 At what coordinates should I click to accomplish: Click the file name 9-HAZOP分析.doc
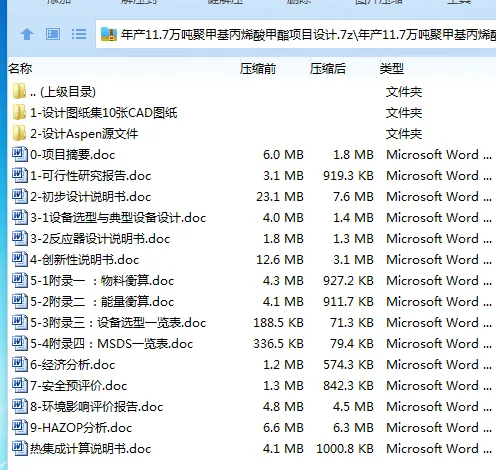click(81, 428)
